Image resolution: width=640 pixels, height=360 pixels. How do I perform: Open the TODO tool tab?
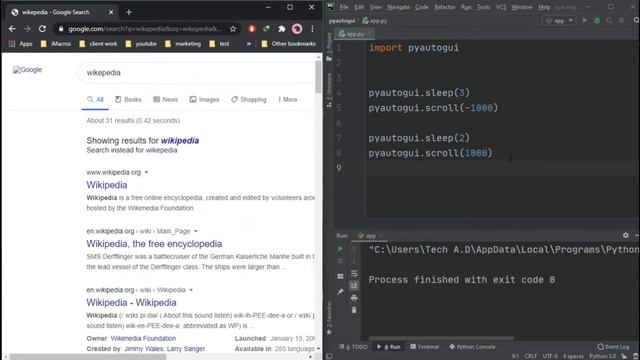click(x=353, y=347)
